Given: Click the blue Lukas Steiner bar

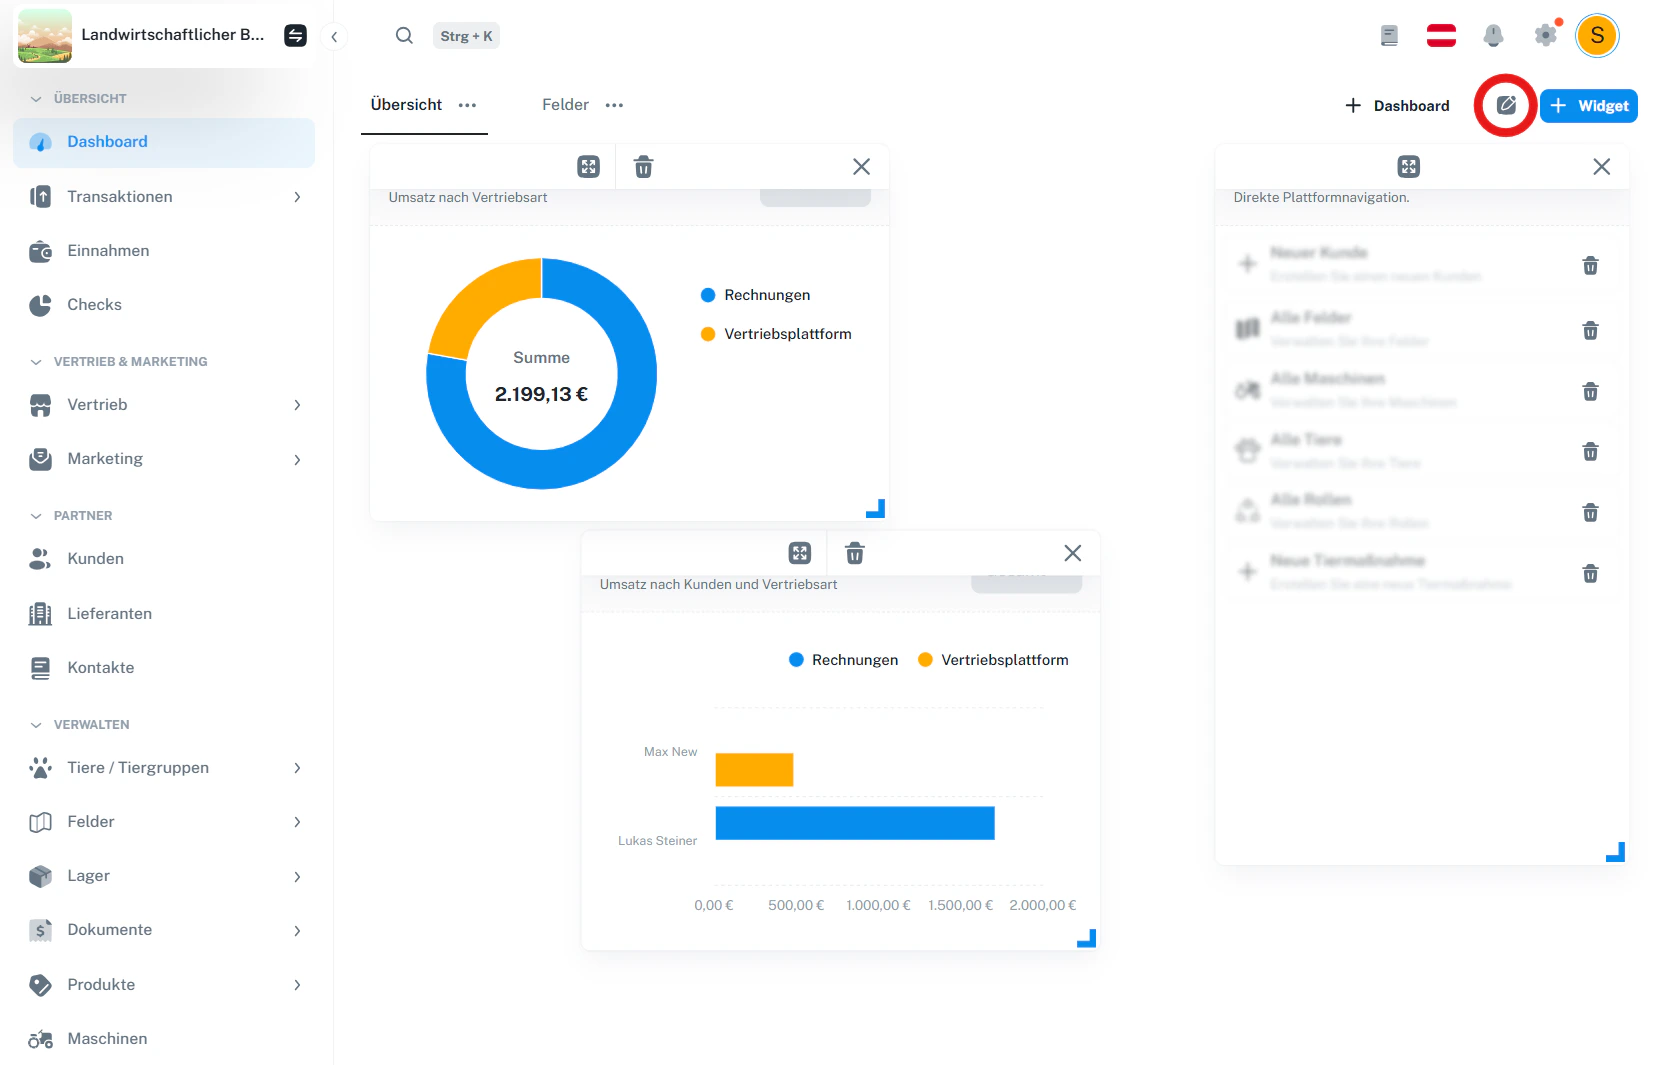Looking at the screenshot, I should click(x=855, y=823).
